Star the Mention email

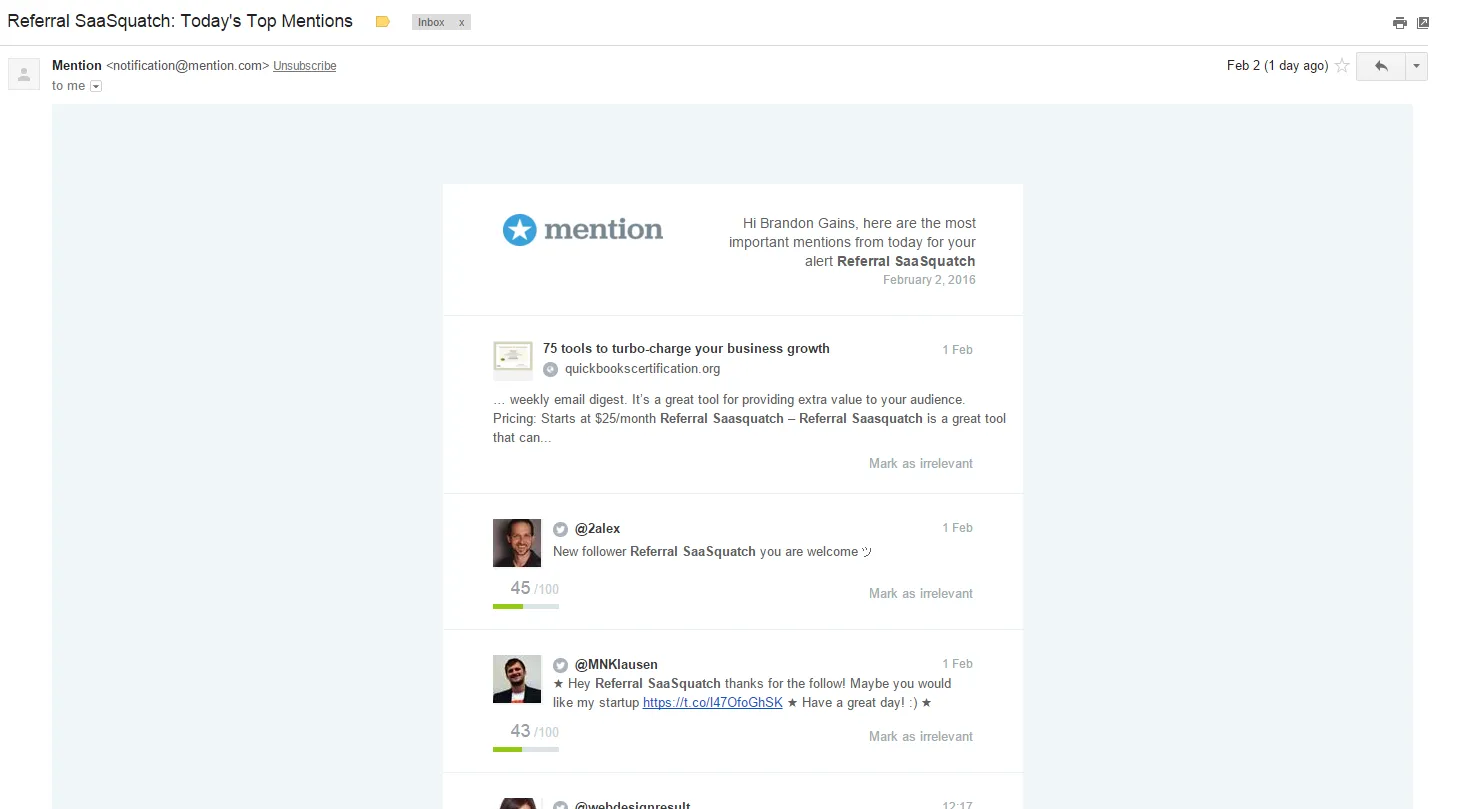coord(1342,66)
